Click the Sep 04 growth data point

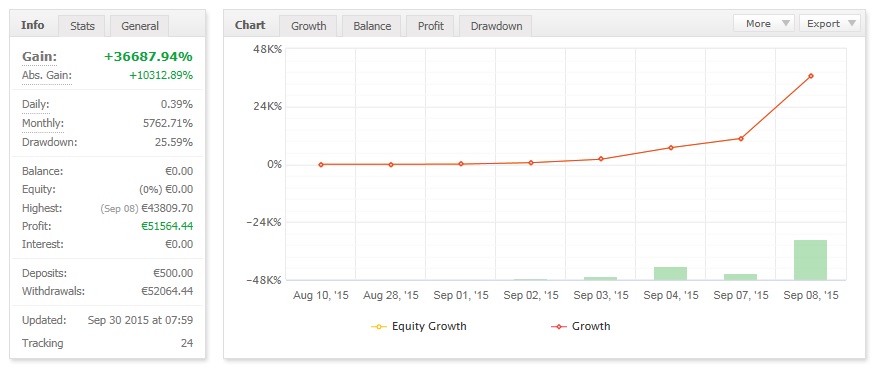(671, 148)
